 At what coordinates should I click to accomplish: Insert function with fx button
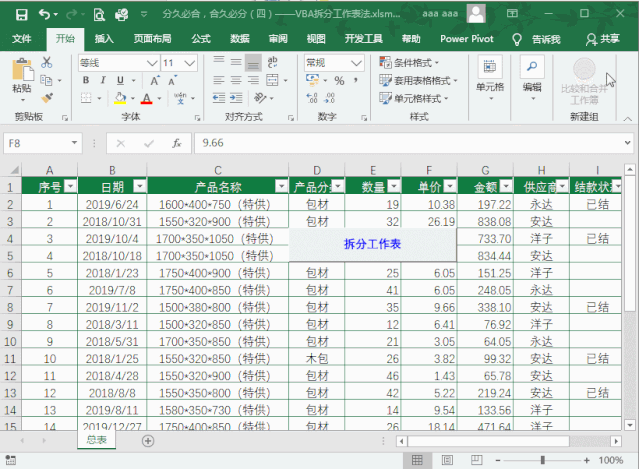point(176,143)
